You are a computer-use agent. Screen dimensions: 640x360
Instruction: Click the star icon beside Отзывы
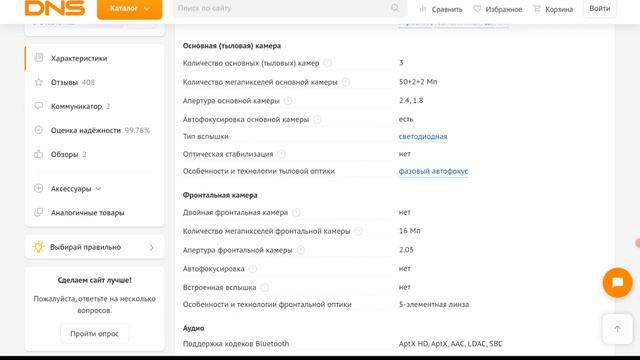click(x=39, y=82)
